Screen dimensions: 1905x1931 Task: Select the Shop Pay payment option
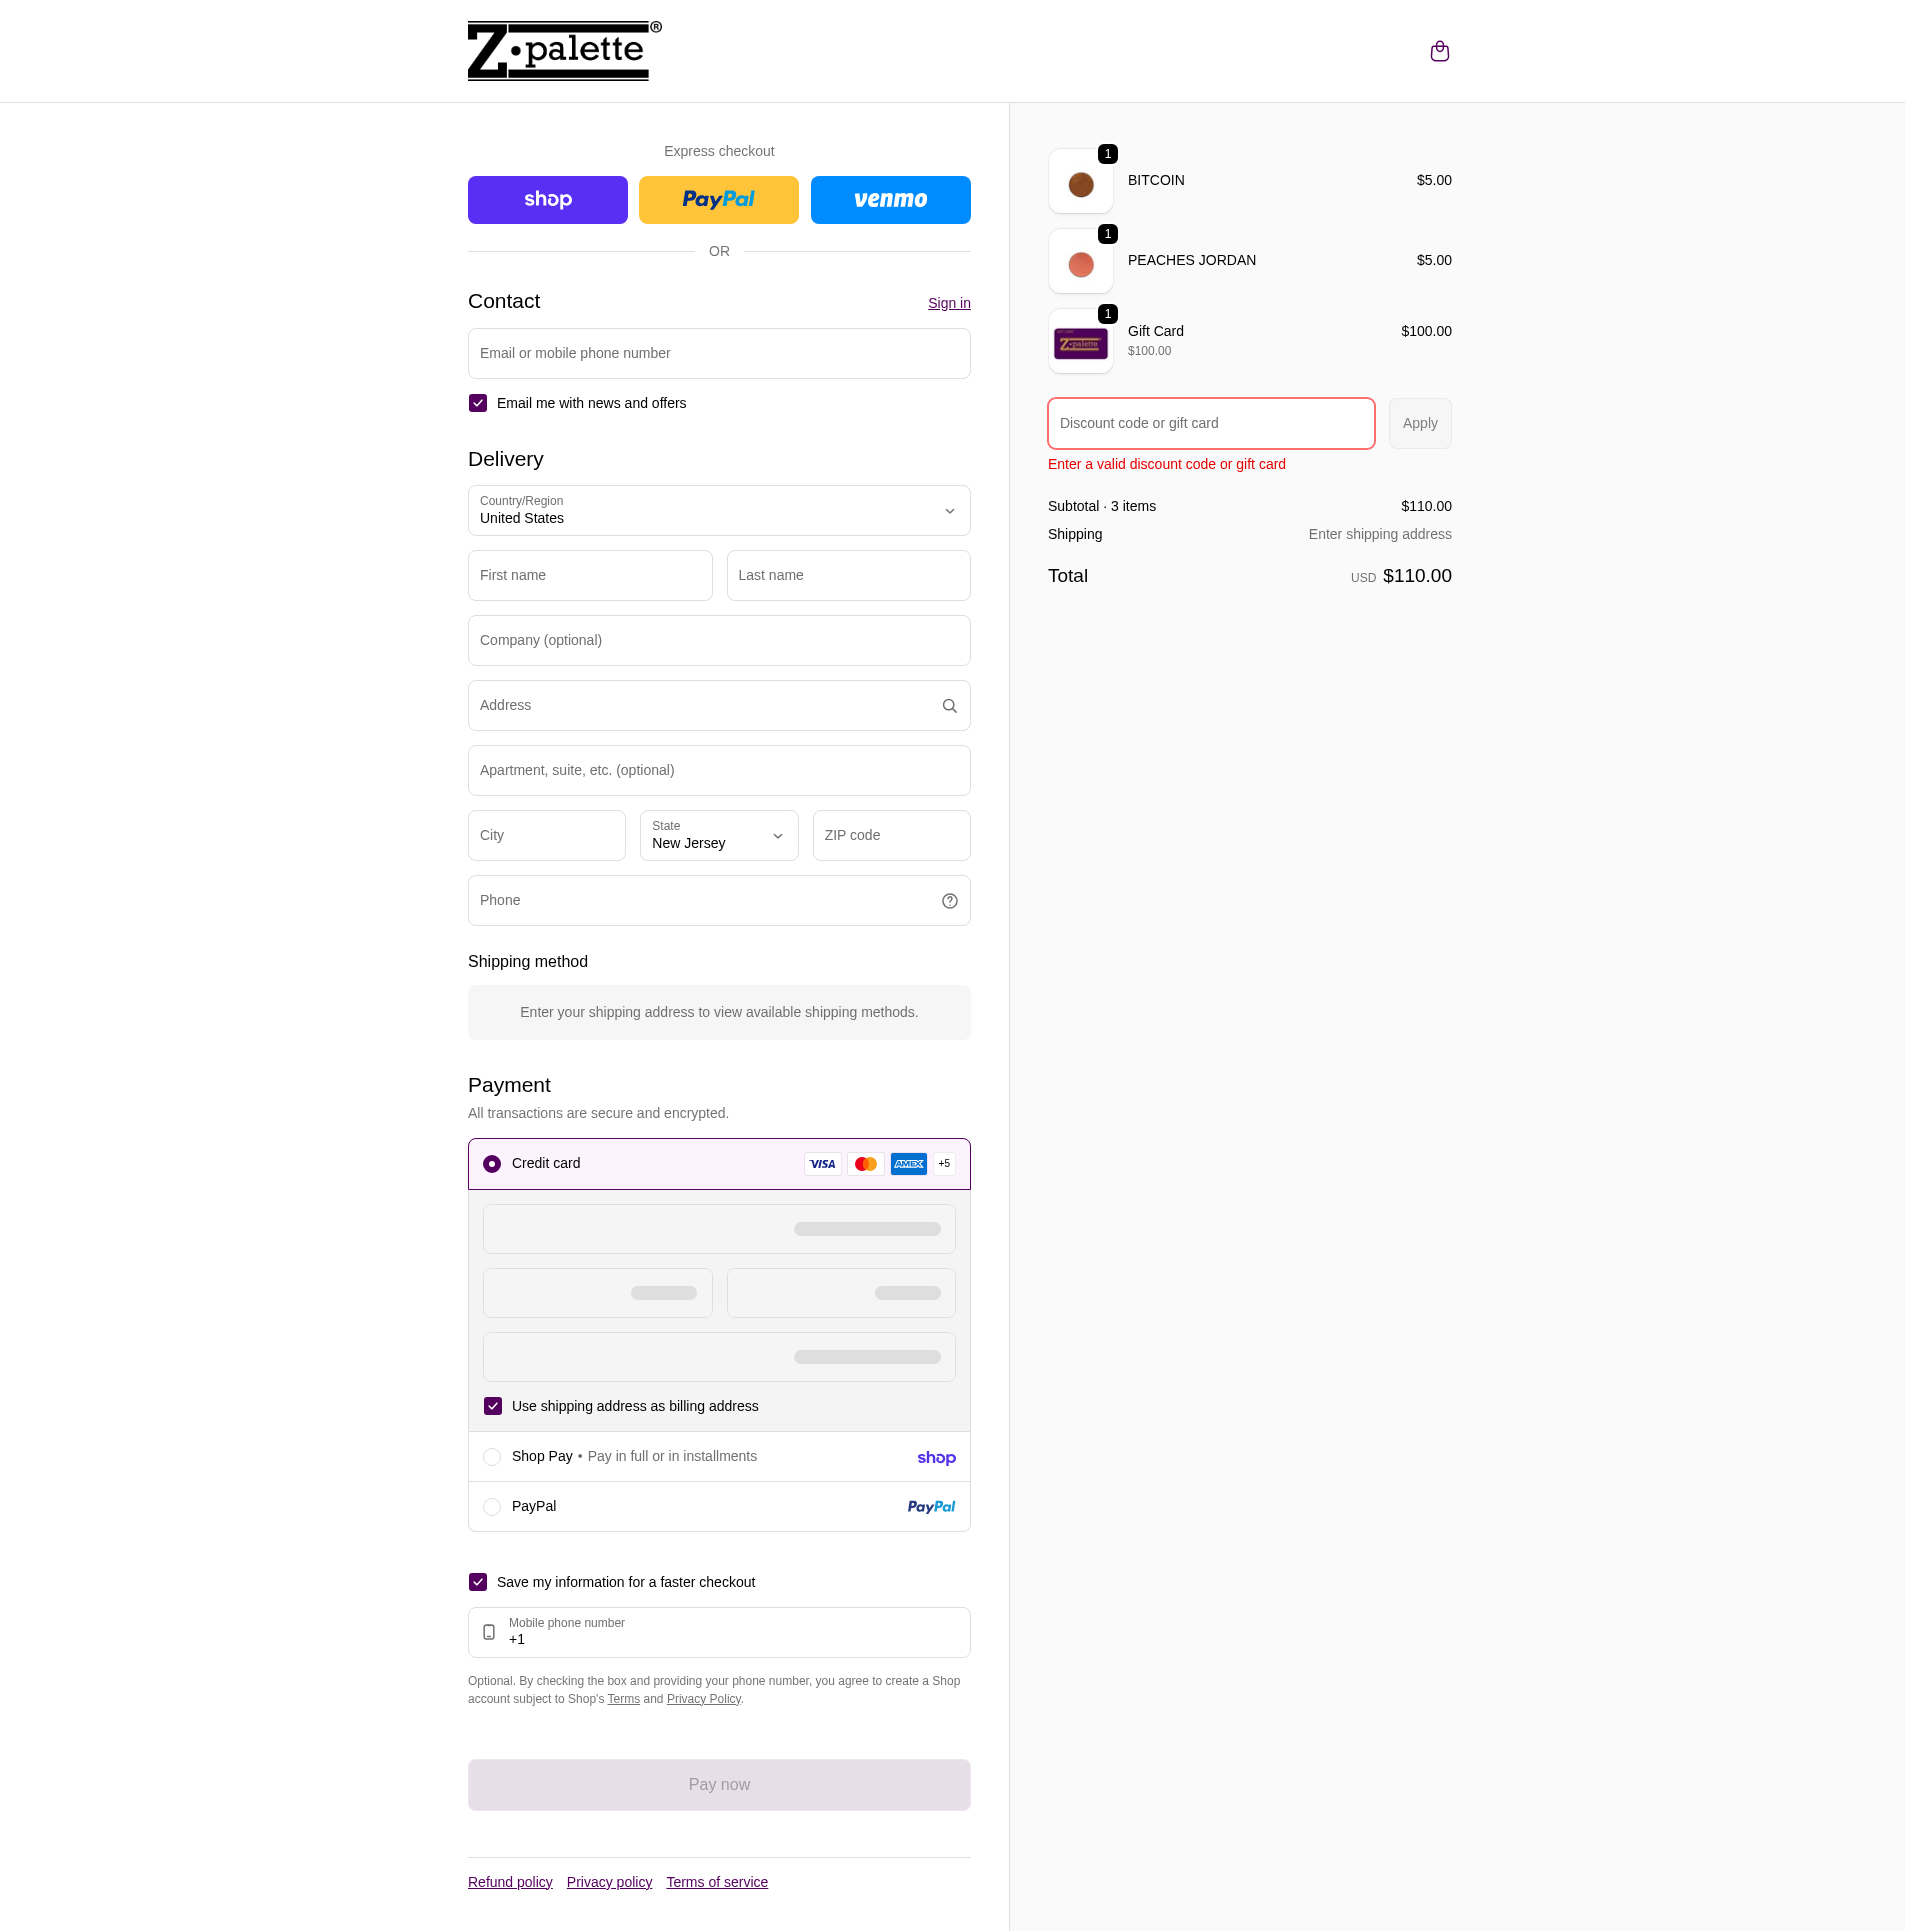pos(492,1456)
